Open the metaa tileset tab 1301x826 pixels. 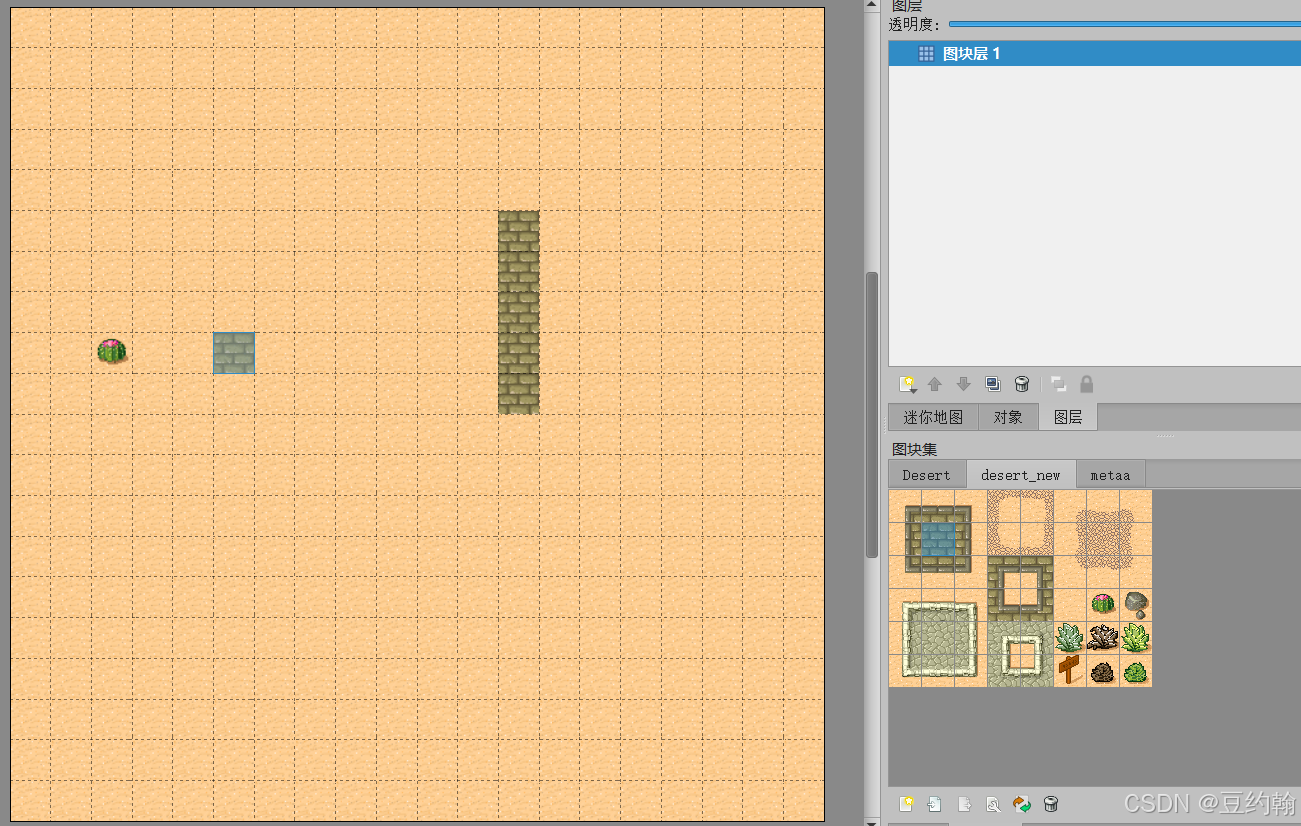coord(1110,475)
